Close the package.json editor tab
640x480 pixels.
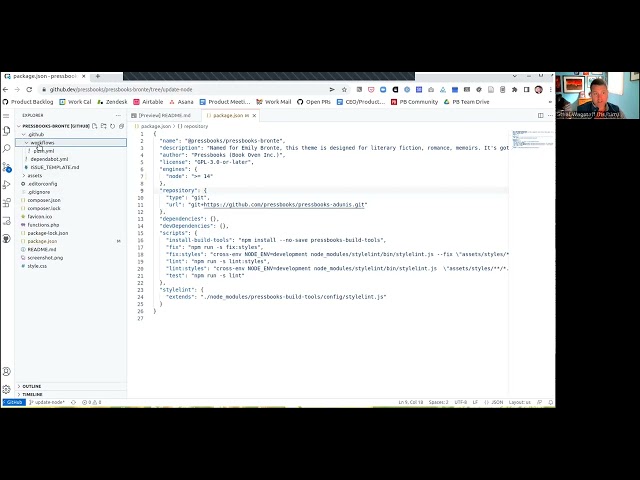pyautogui.click(x=254, y=116)
